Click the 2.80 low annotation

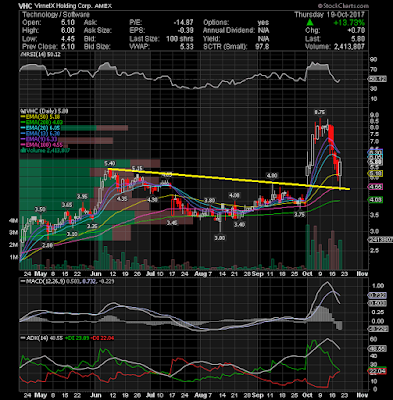(47, 245)
